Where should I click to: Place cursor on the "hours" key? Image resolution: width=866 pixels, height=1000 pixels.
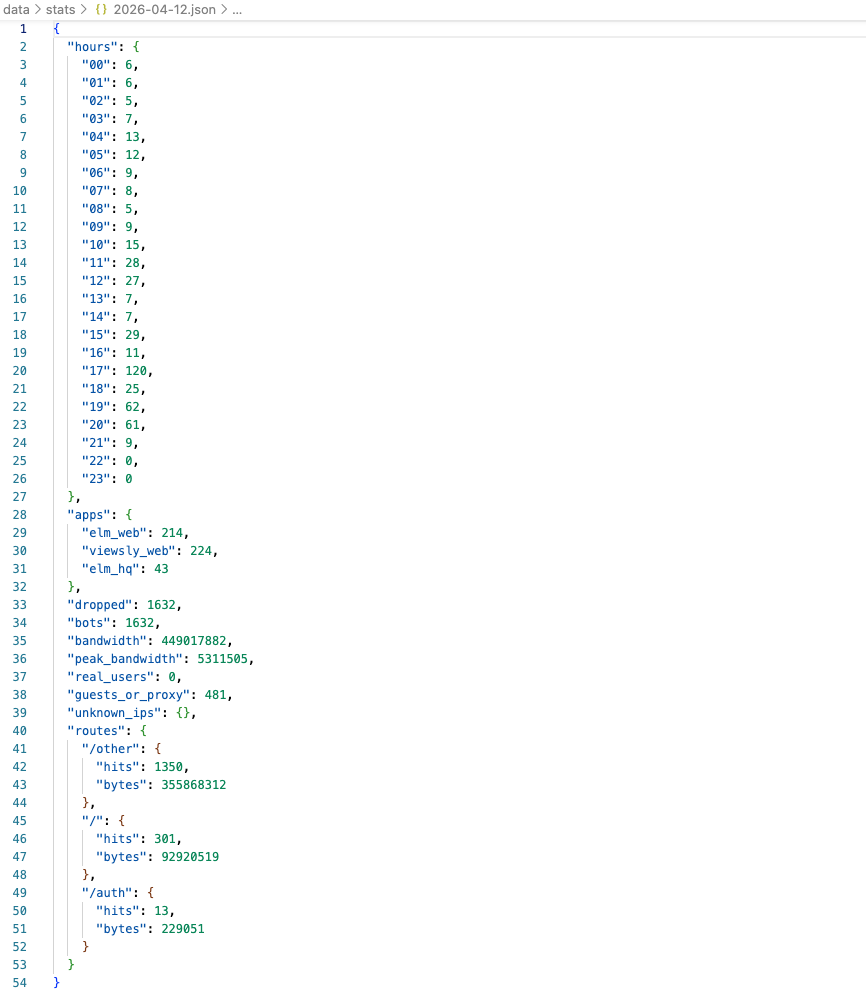coord(93,47)
